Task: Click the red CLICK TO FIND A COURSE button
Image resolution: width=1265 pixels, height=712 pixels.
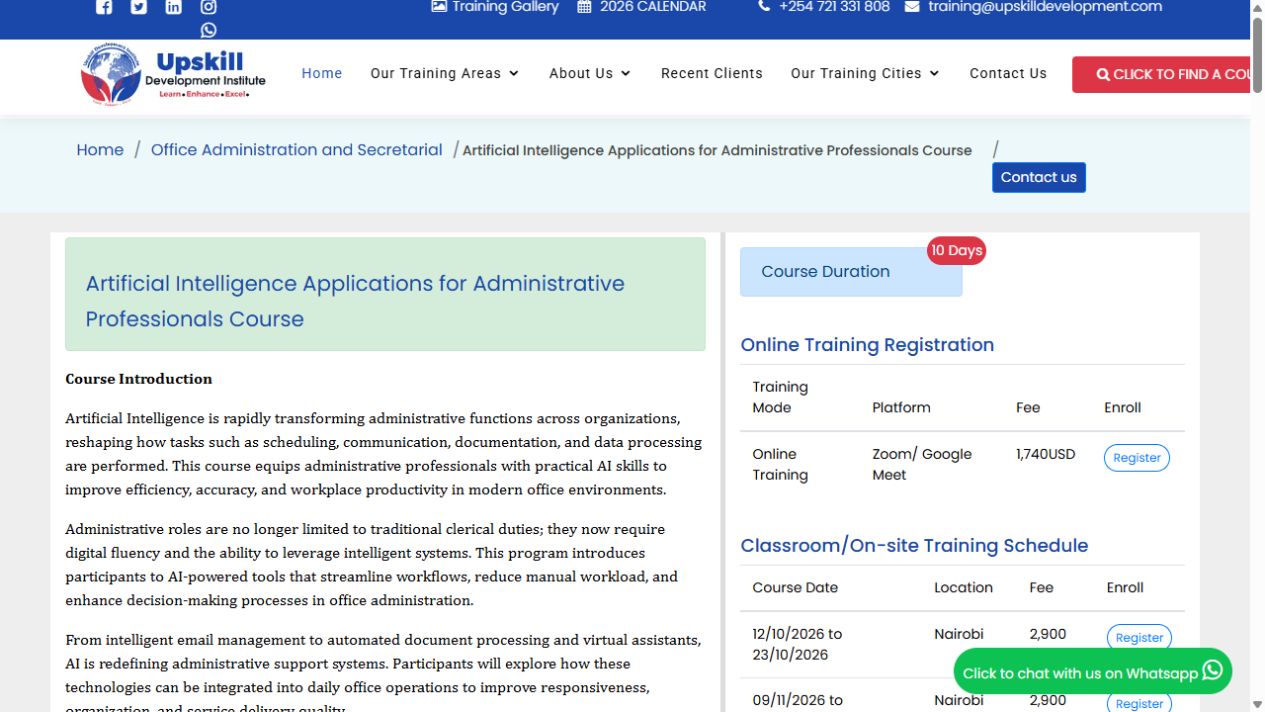Action: (1161, 74)
